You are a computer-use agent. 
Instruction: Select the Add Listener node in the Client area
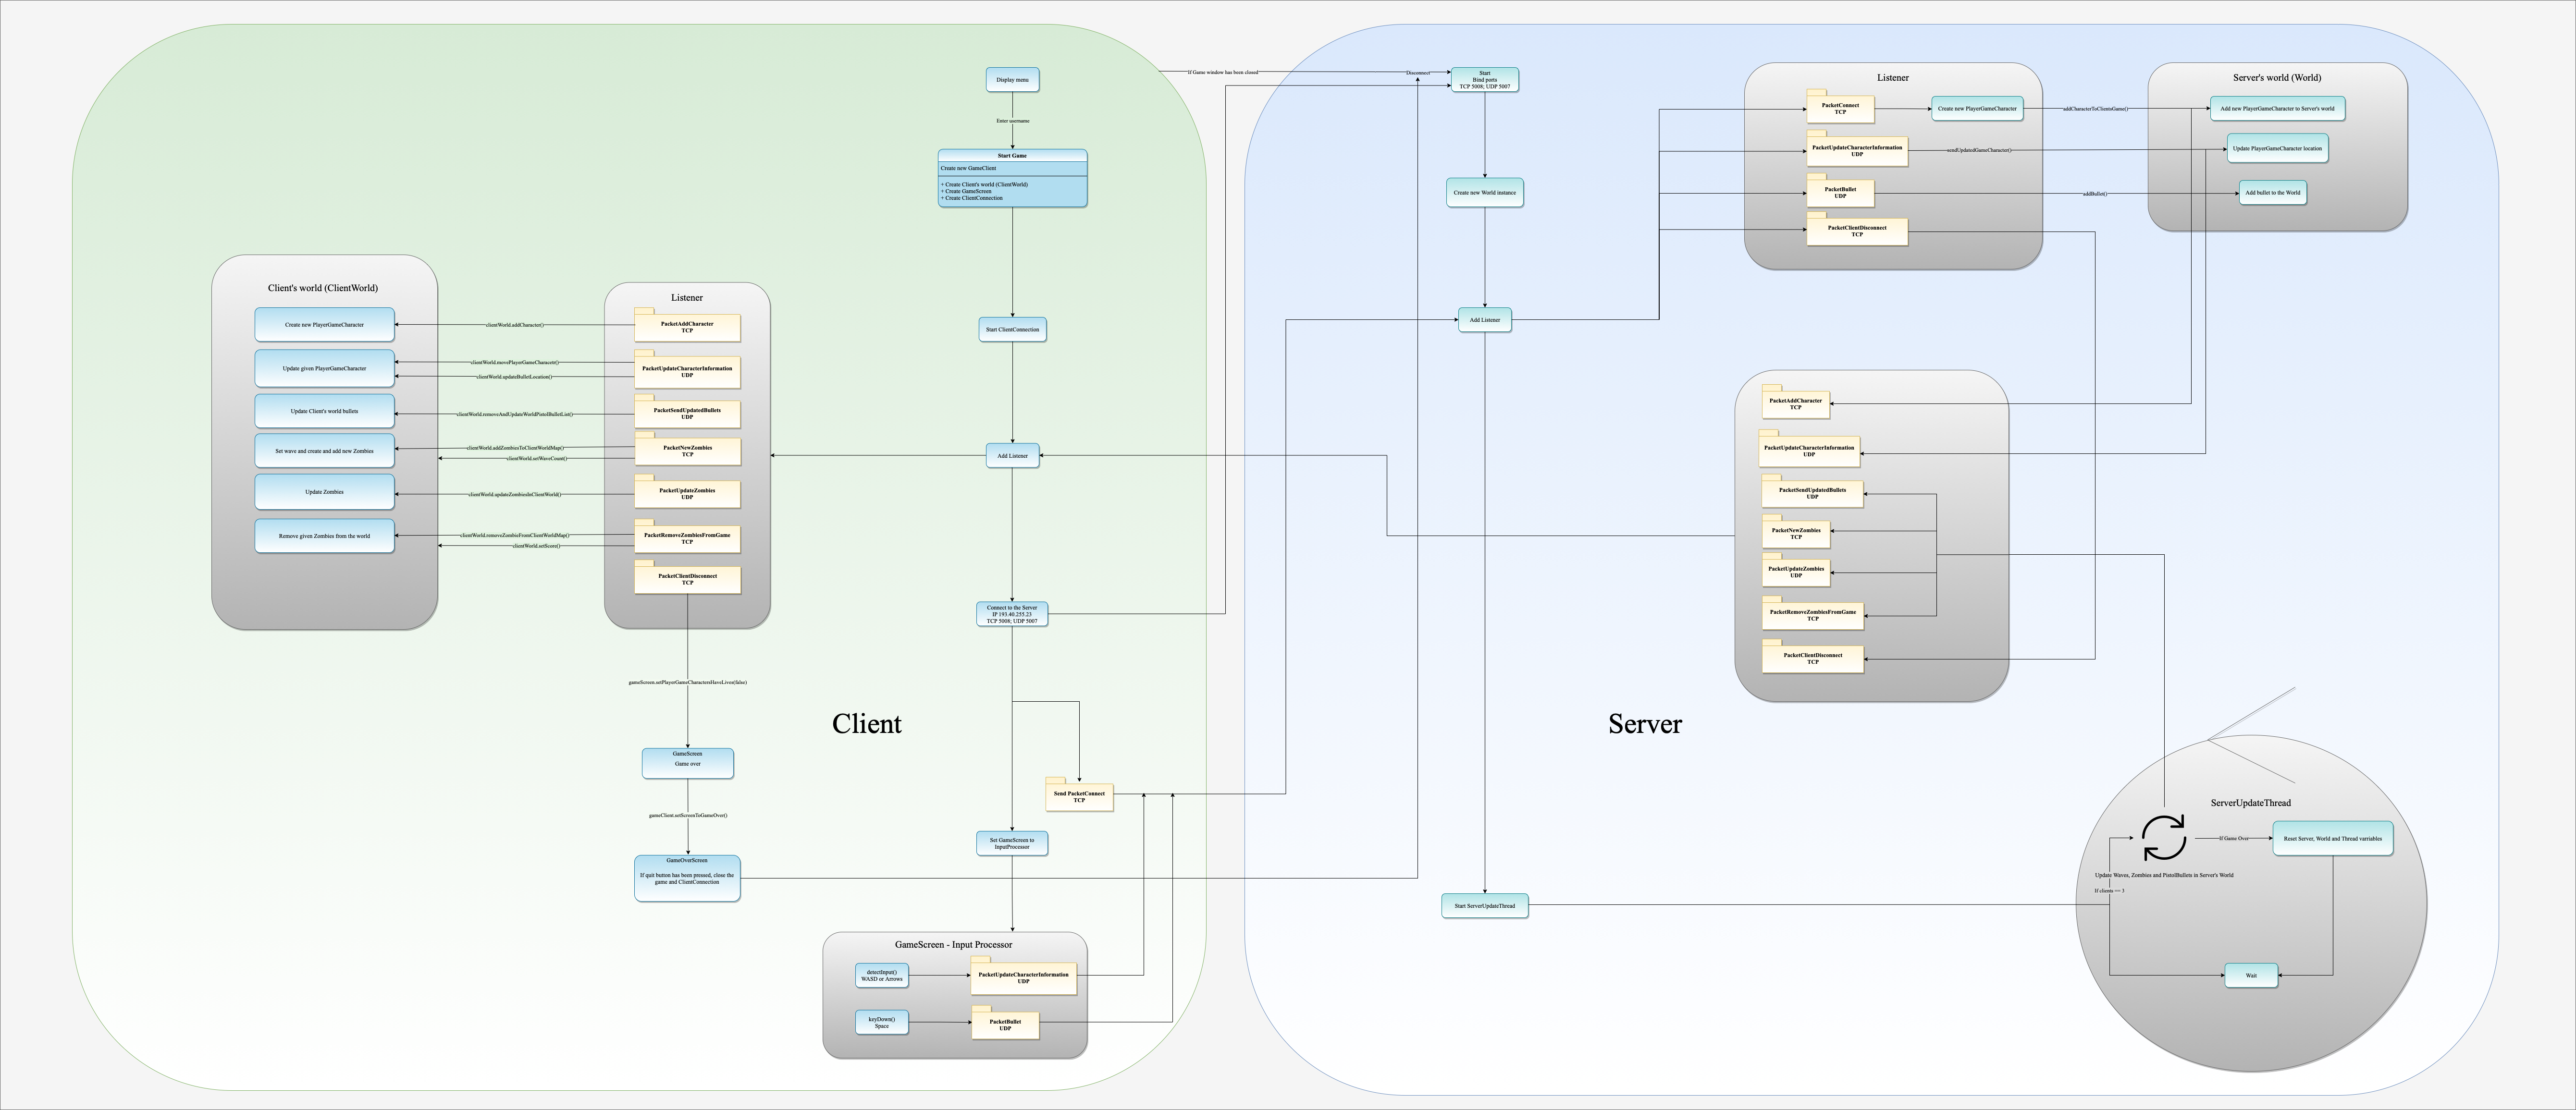(x=1012, y=456)
